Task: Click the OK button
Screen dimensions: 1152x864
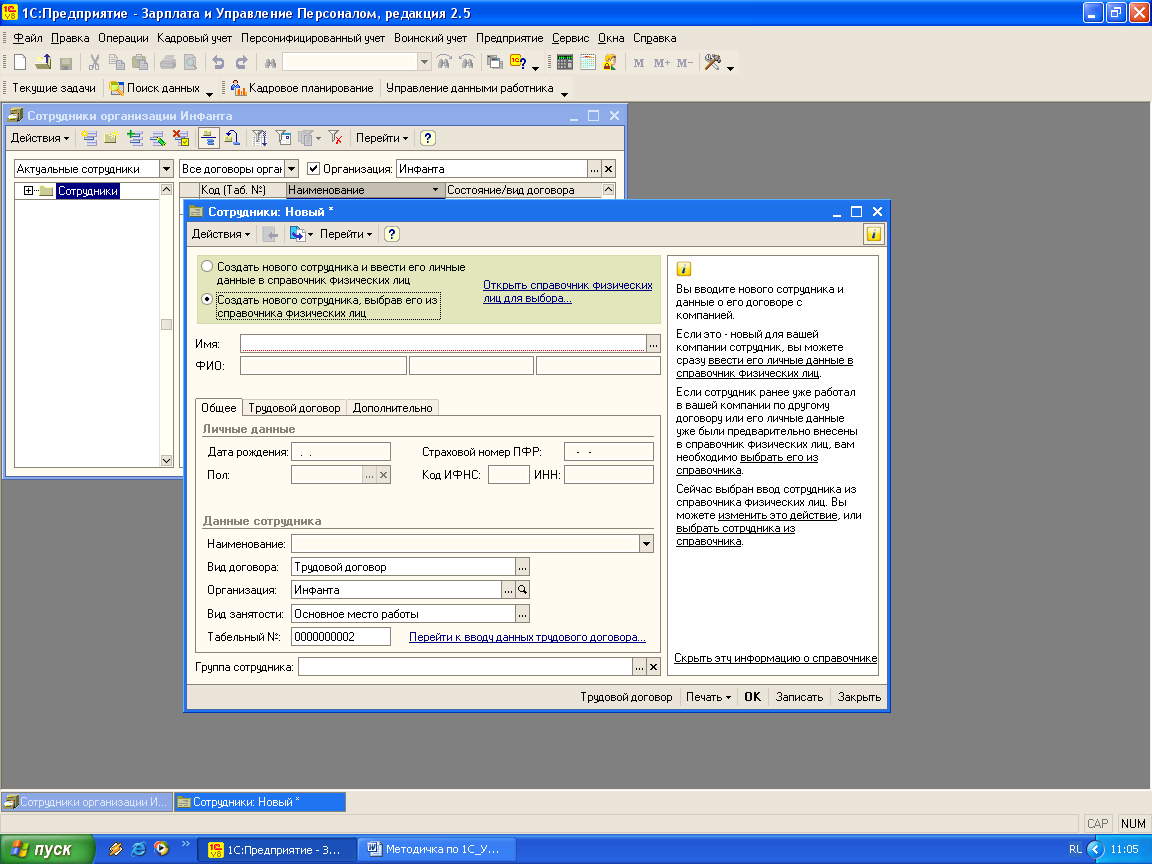Action: pyautogui.click(x=752, y=696)
